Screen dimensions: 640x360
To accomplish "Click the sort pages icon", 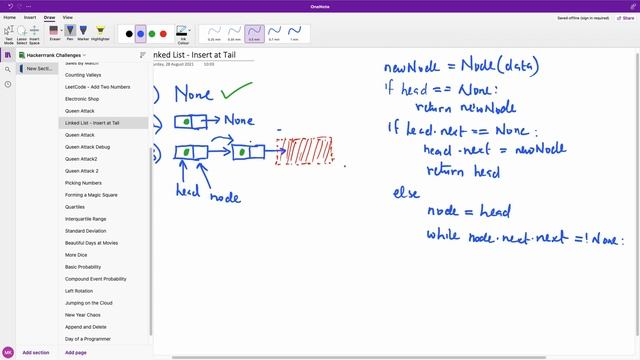I will coord(142,55).
